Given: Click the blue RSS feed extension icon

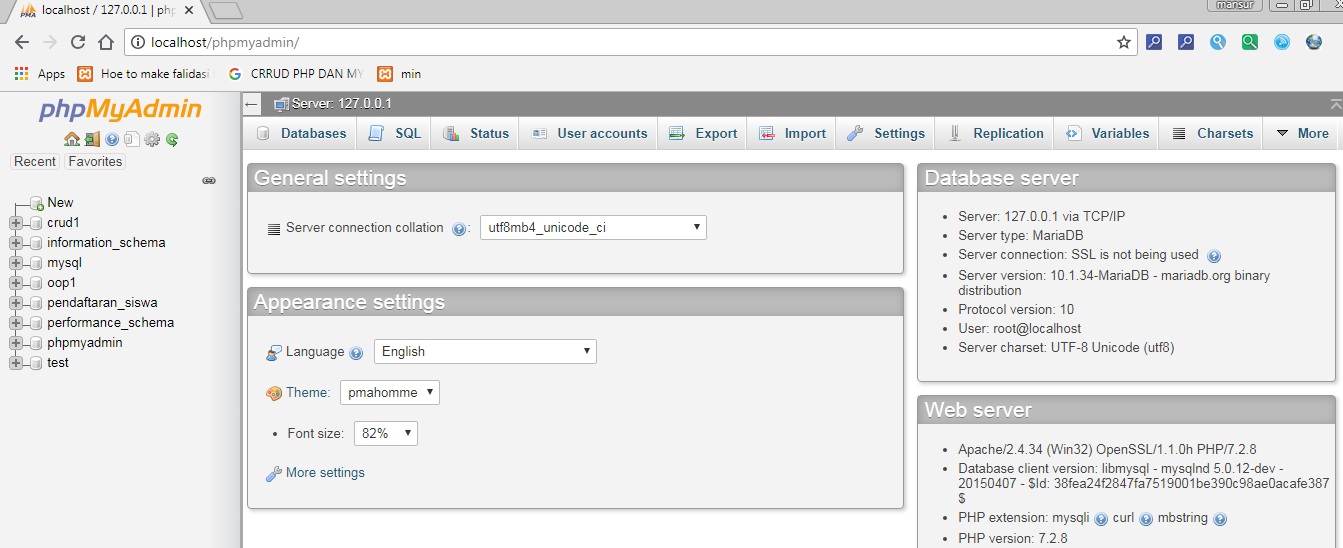Looking at the screenshot, I should 1282,42.
